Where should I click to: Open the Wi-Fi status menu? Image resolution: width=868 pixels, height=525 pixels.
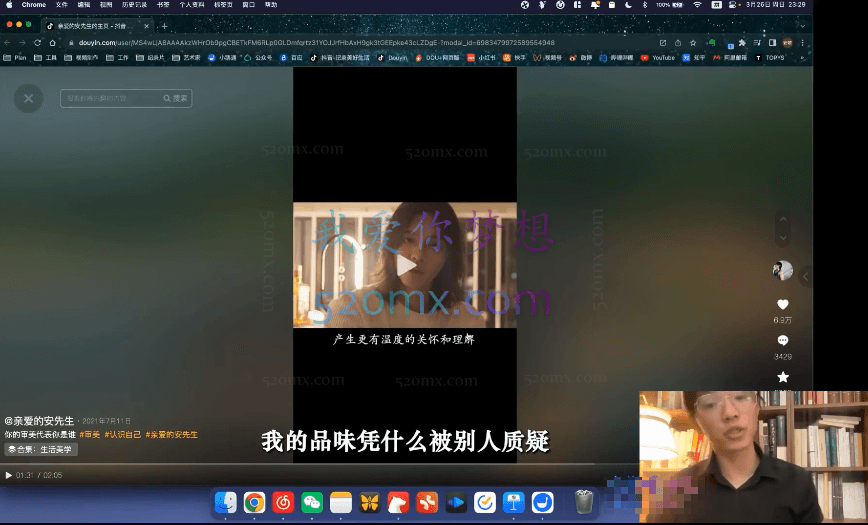(x=698, y=4)
